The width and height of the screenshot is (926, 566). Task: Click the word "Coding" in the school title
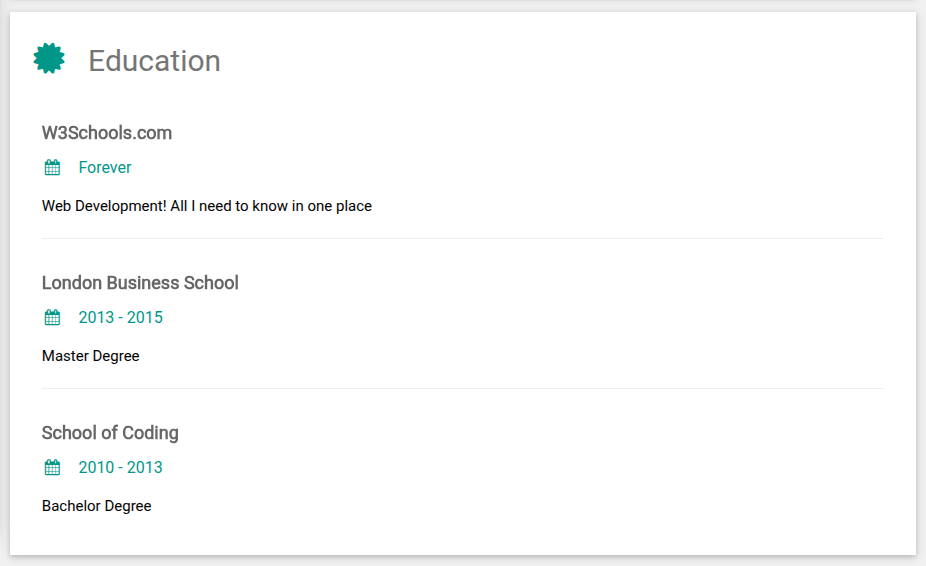coord(151,433)
